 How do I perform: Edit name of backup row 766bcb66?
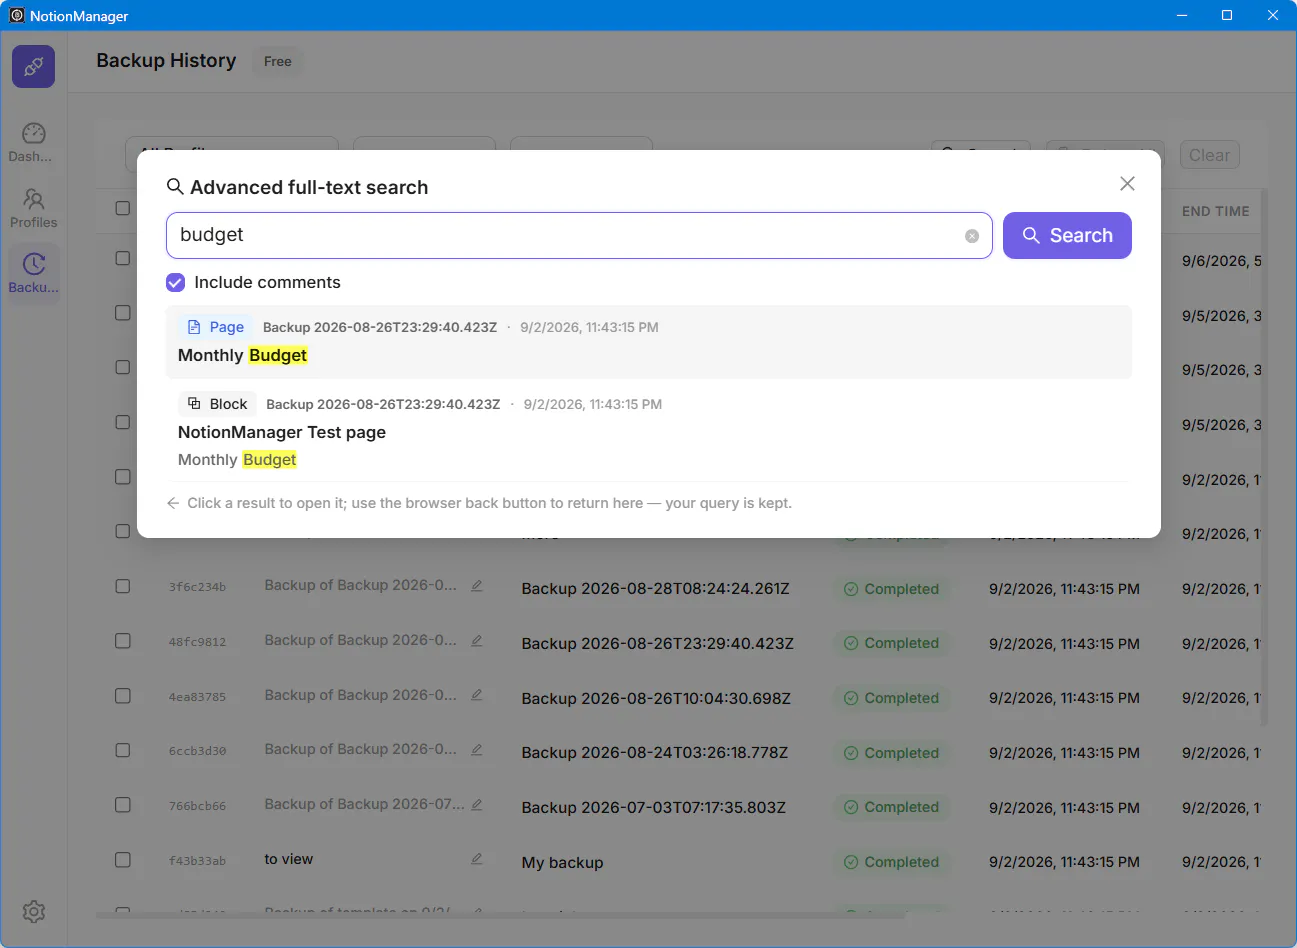pos(477,804)
